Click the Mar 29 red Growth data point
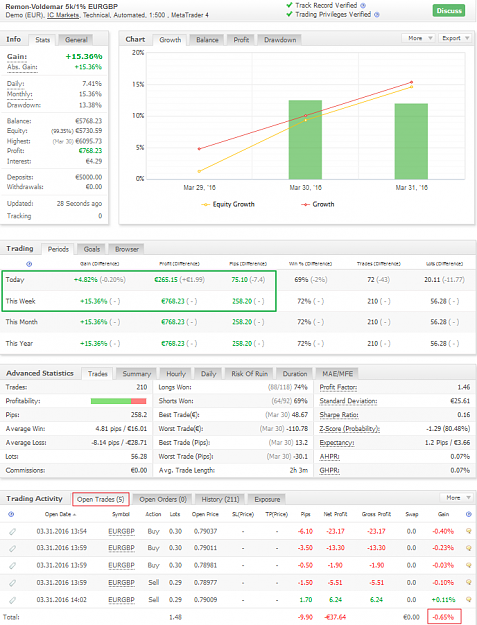 coord(199,149)
